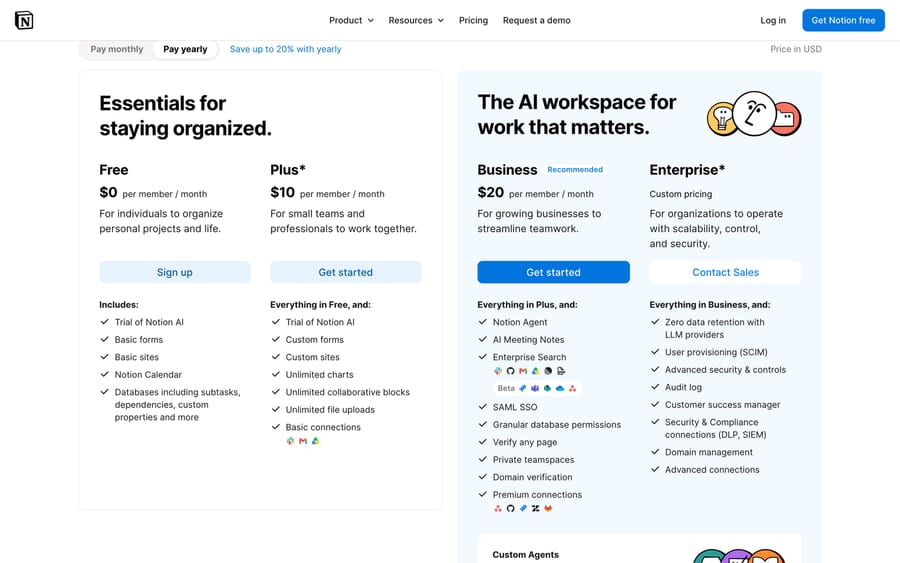Click the Google Drive icon under Basic connections

(315, 441)
